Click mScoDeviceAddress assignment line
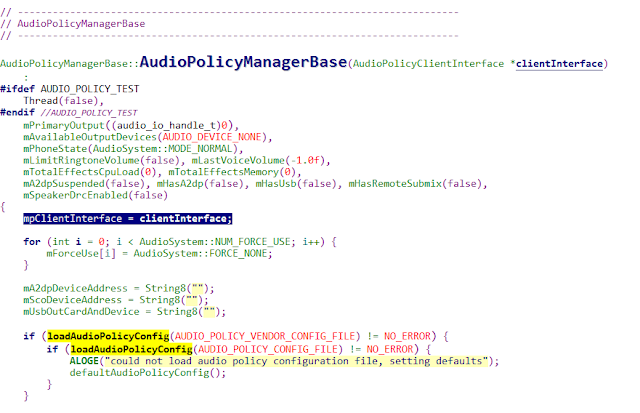This screenshot has height=413, width=640. coord(116,300)
